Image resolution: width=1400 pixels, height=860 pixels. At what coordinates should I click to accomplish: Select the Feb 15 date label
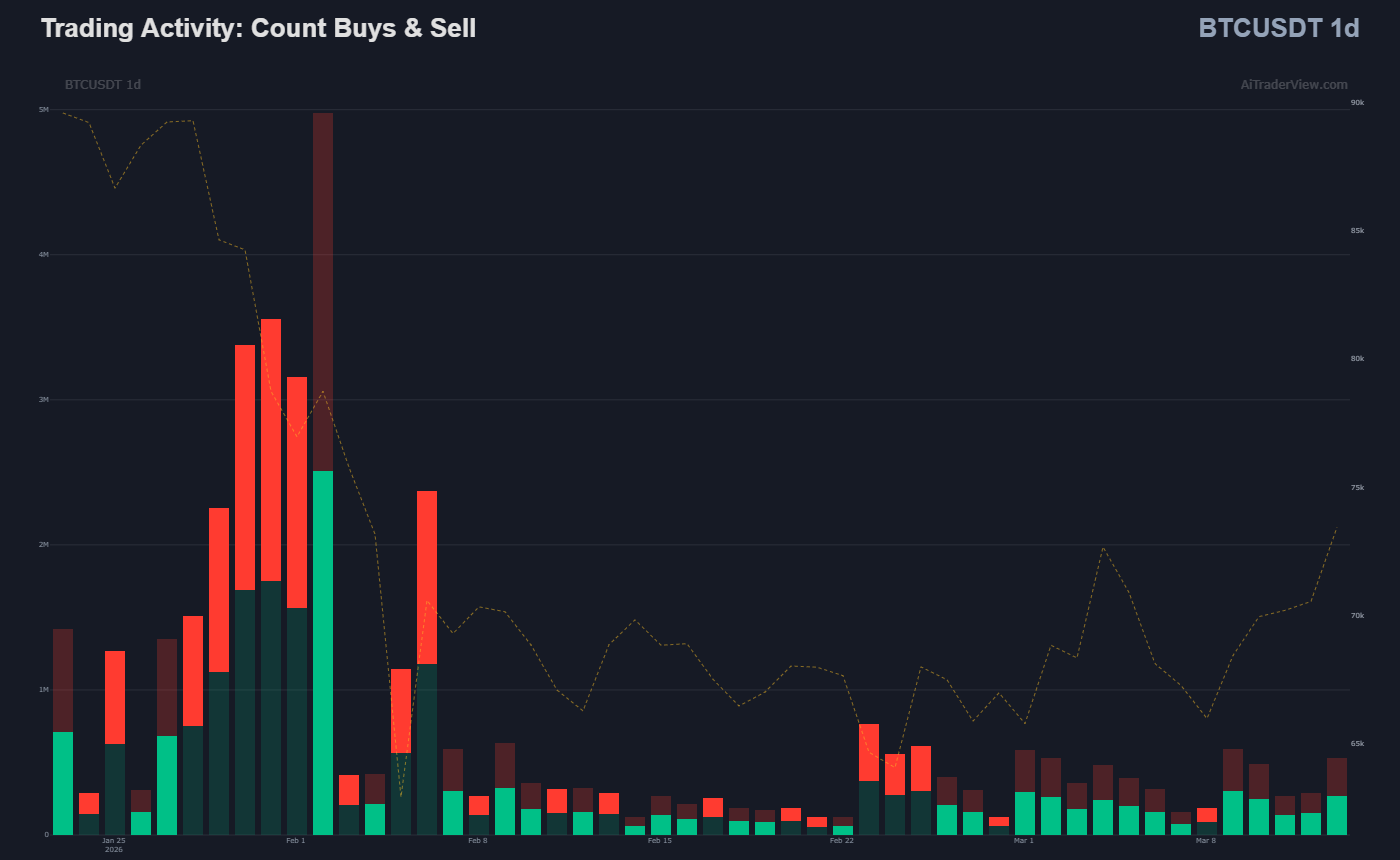pos(660,841)
